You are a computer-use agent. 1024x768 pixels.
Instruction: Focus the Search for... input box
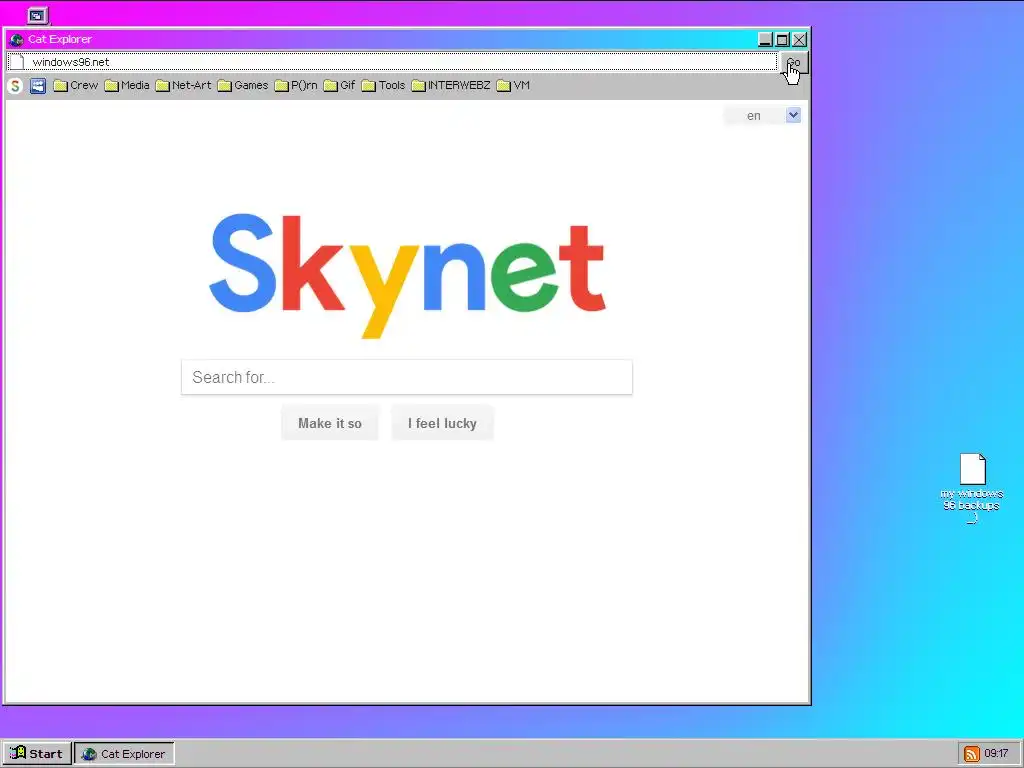pyautogui.click(x=407, y=377)
